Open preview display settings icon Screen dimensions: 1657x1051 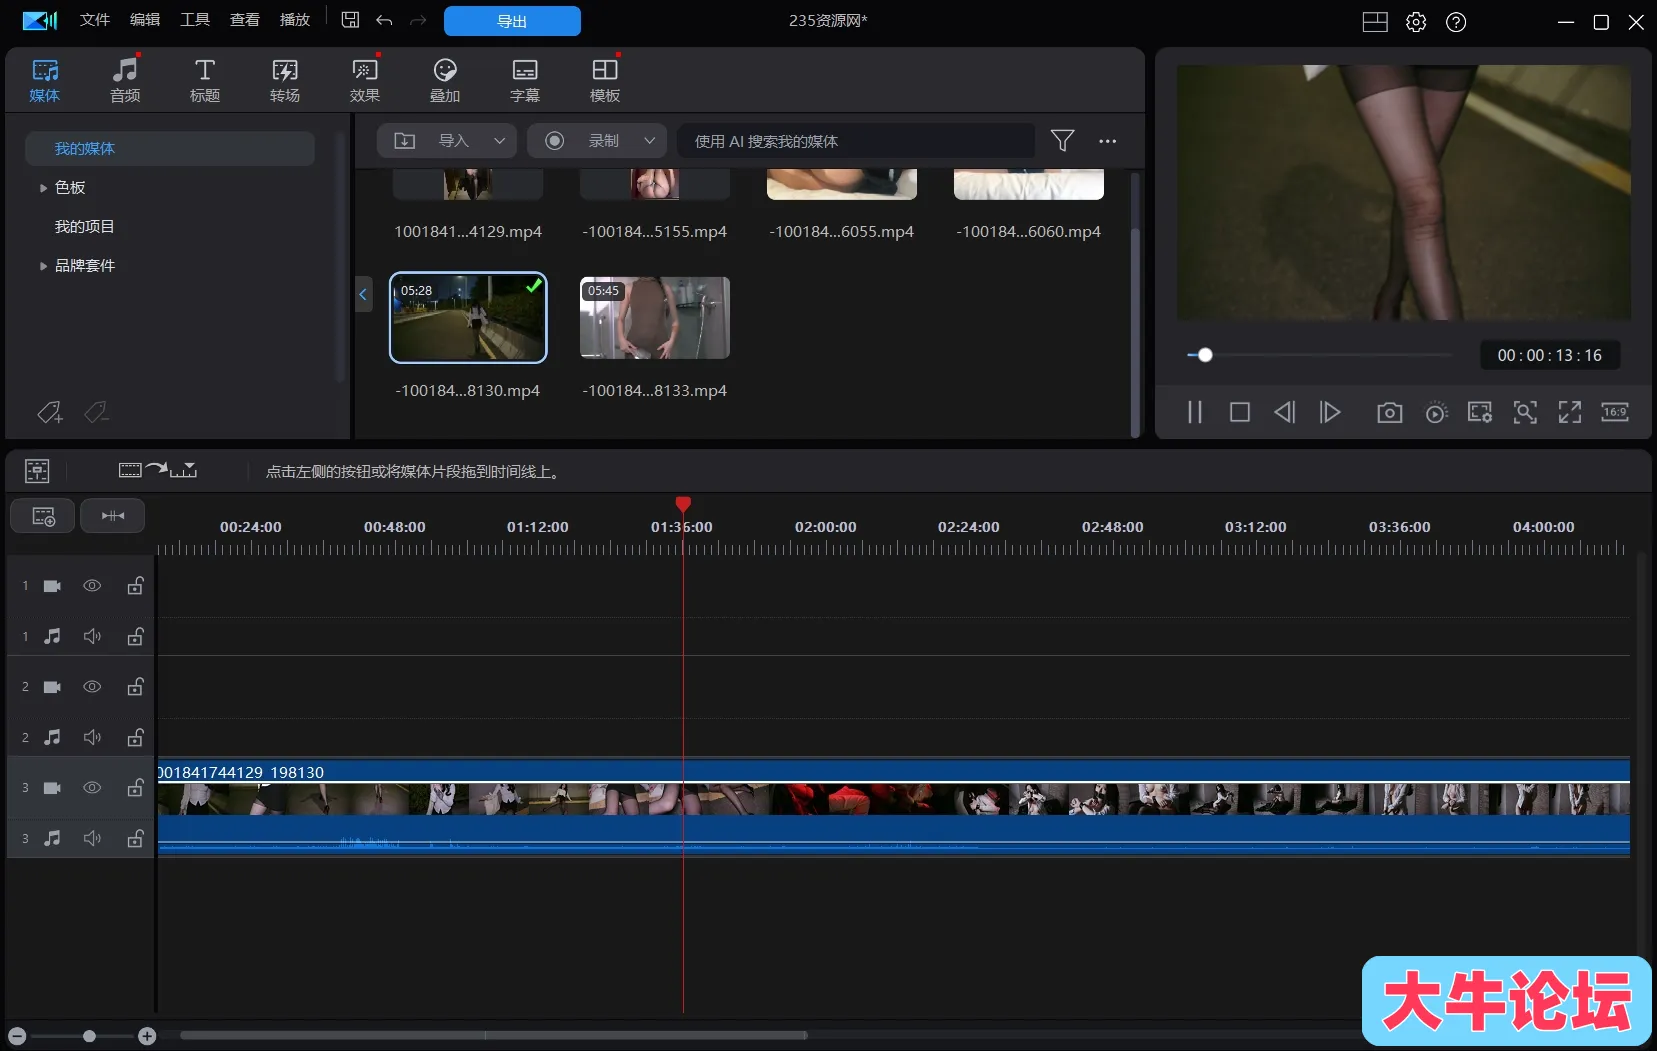[1480, 412]
